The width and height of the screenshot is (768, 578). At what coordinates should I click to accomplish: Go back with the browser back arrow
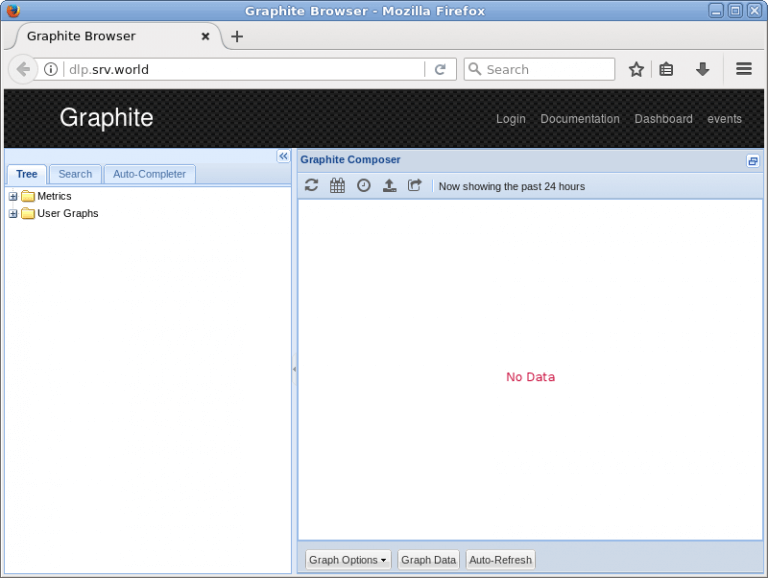click(x=23, y=70)
